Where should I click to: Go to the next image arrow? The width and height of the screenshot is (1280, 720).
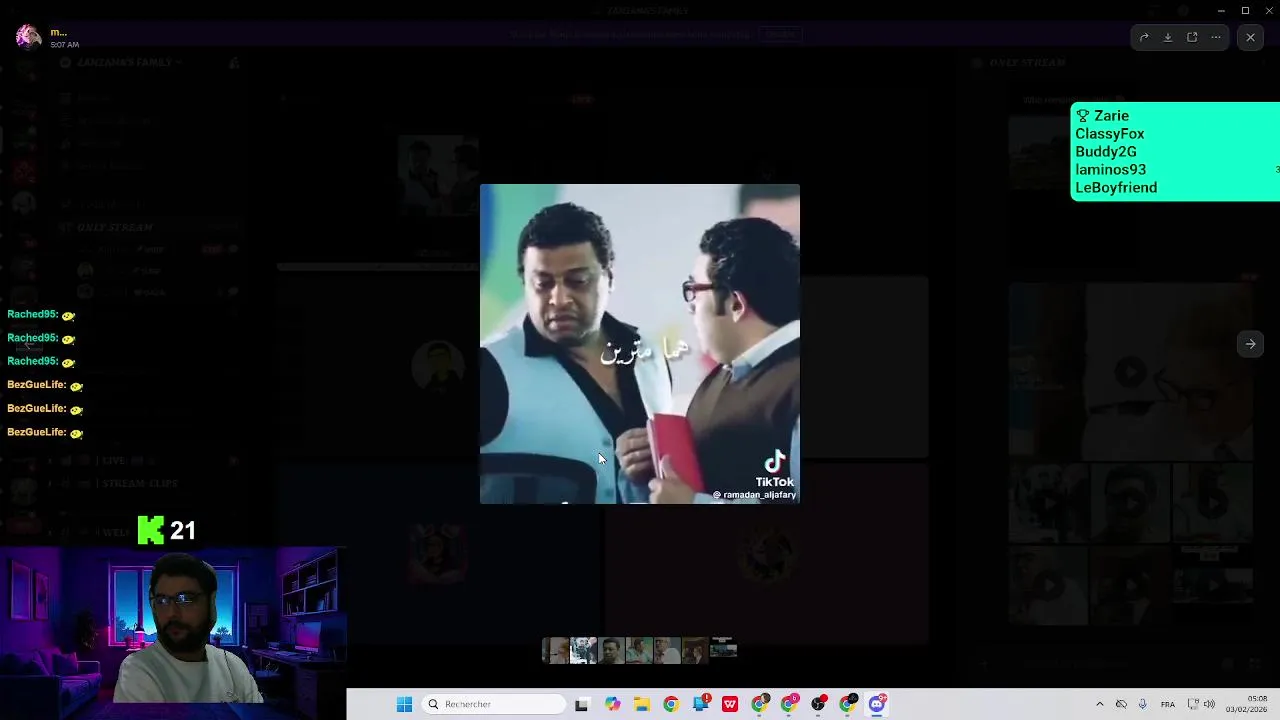(1250, 344)
